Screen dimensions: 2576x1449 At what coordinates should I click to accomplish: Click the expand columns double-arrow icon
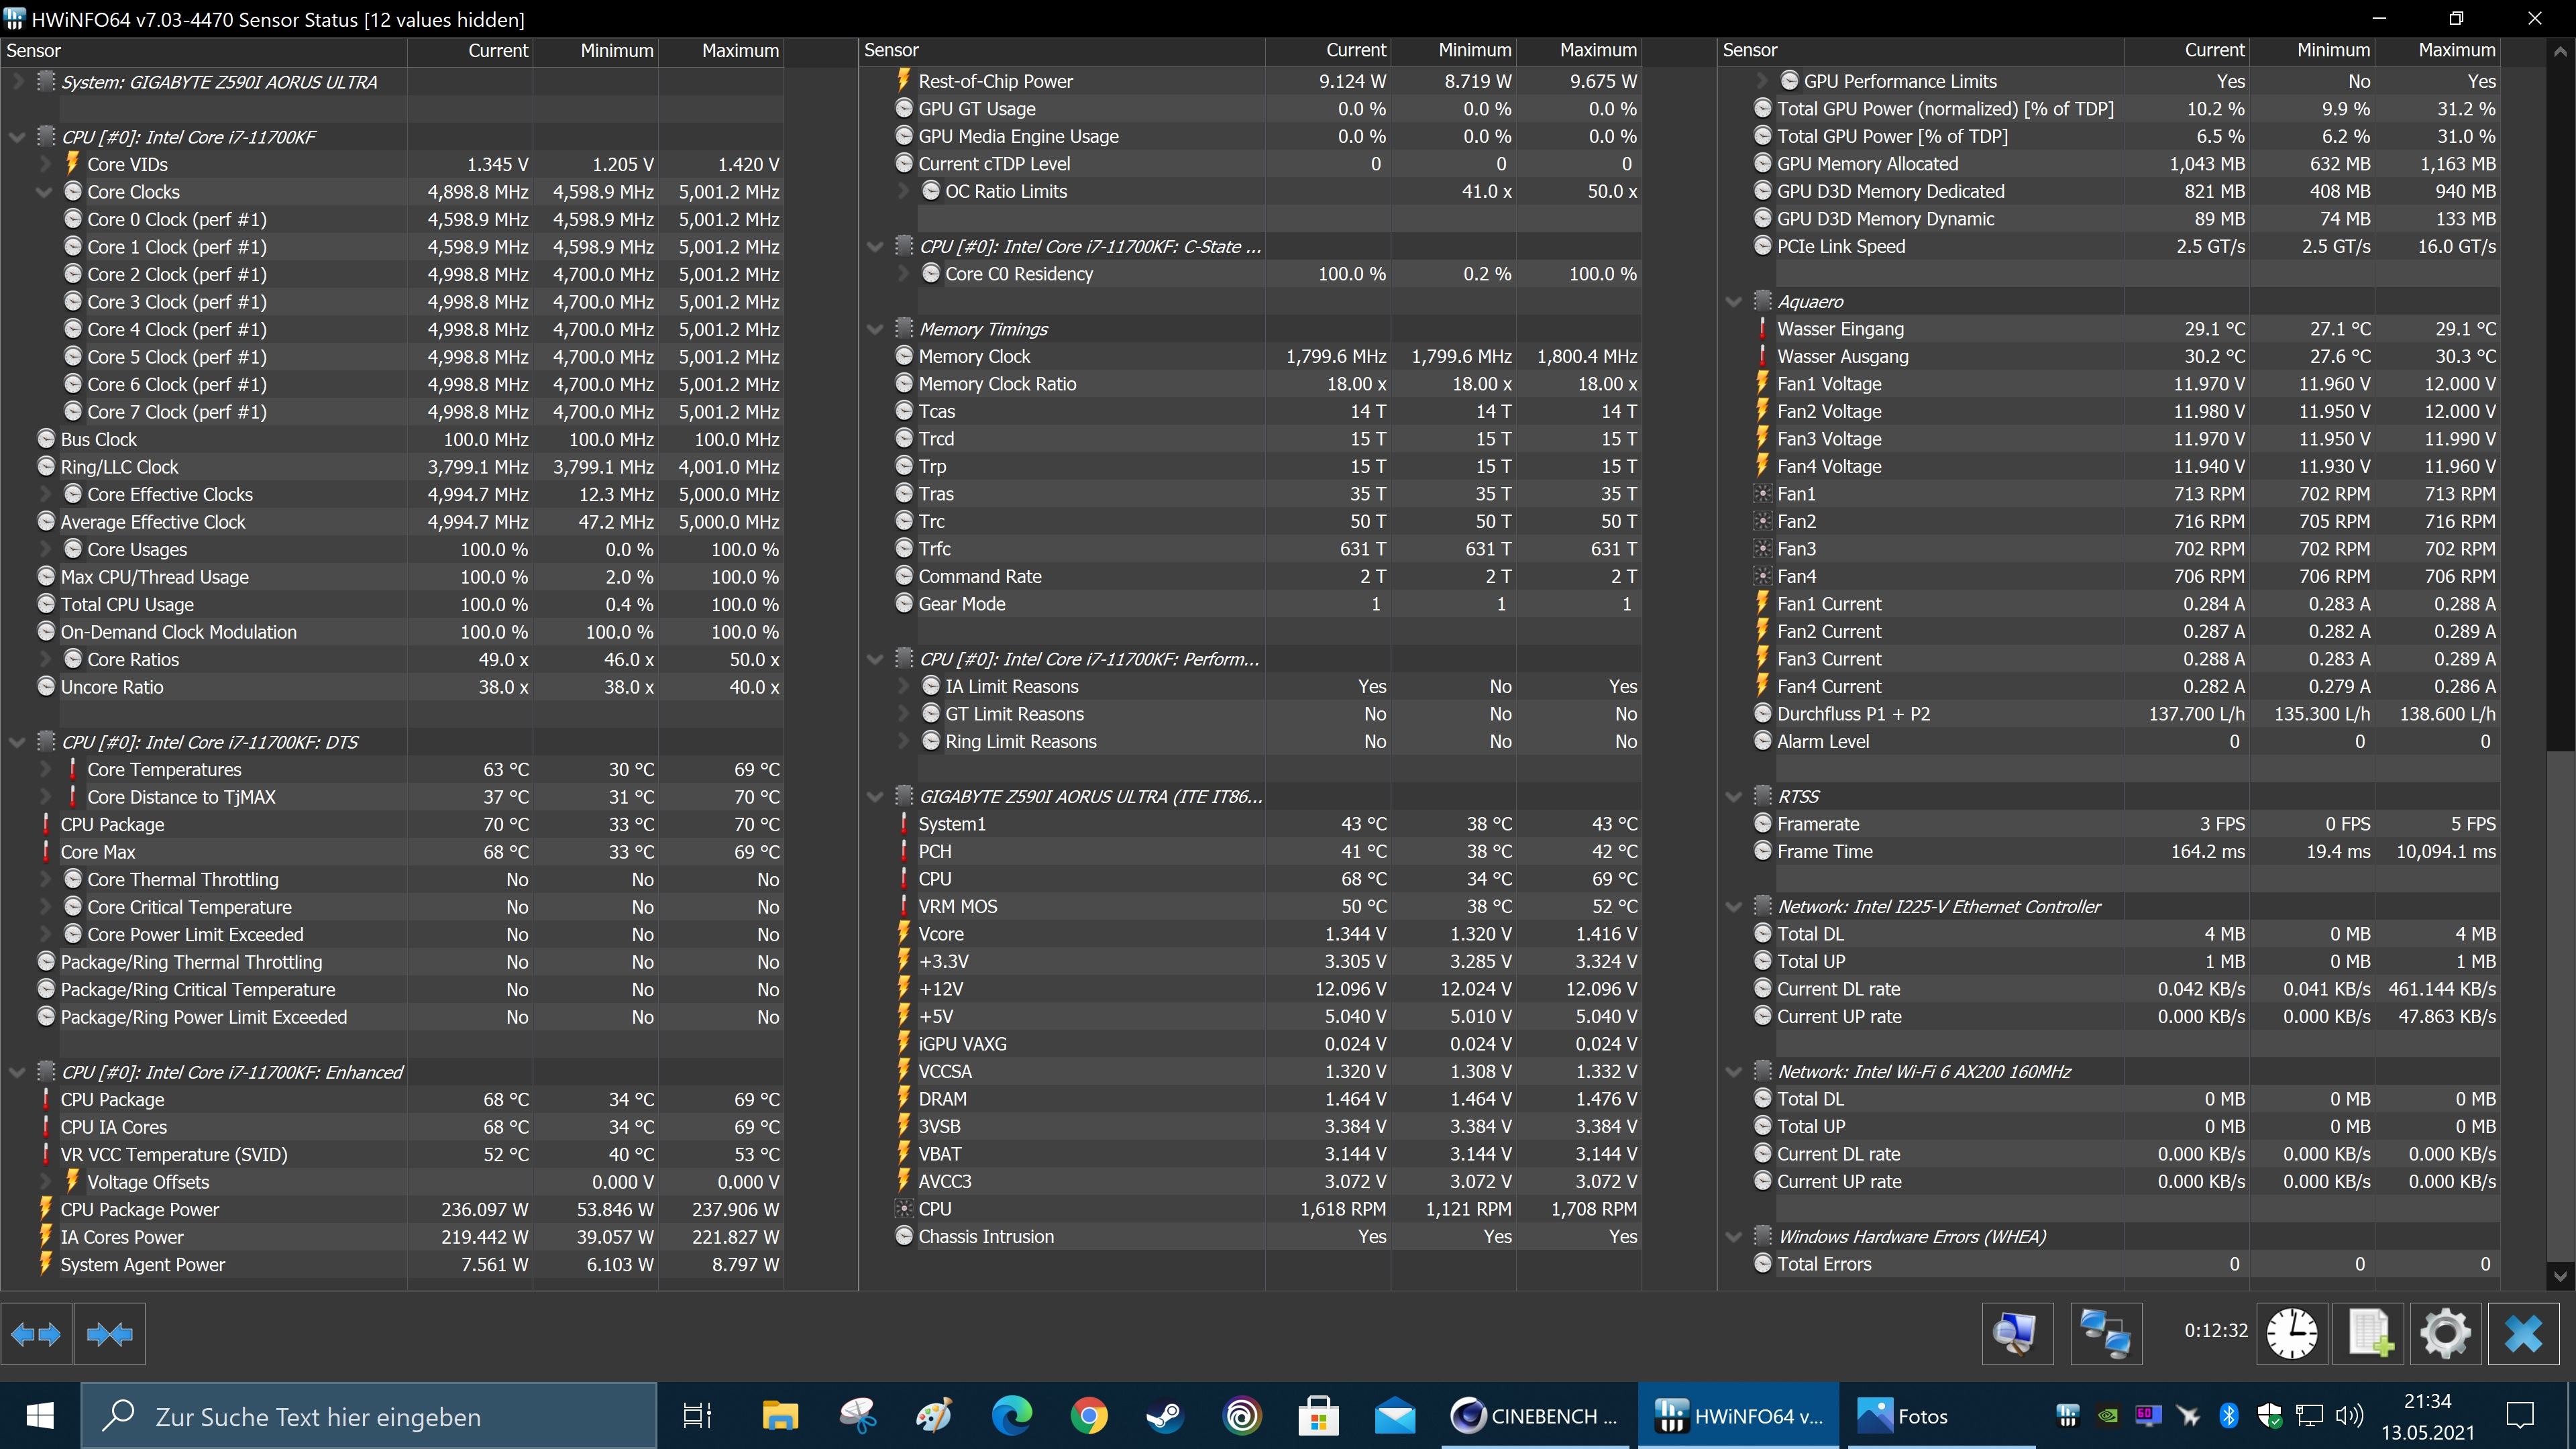coord(36,1334)
